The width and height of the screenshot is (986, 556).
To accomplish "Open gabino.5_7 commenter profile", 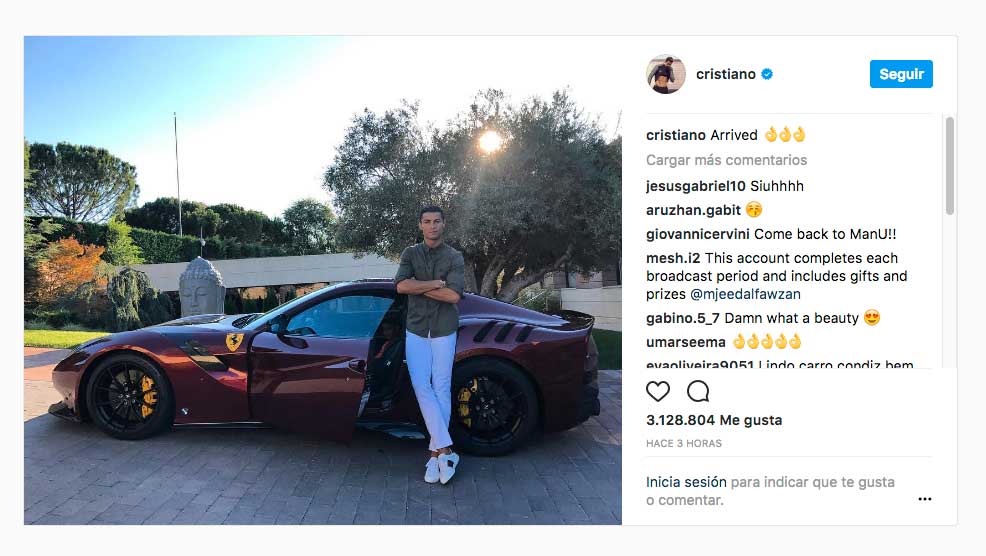I will (x=683, y=318).
